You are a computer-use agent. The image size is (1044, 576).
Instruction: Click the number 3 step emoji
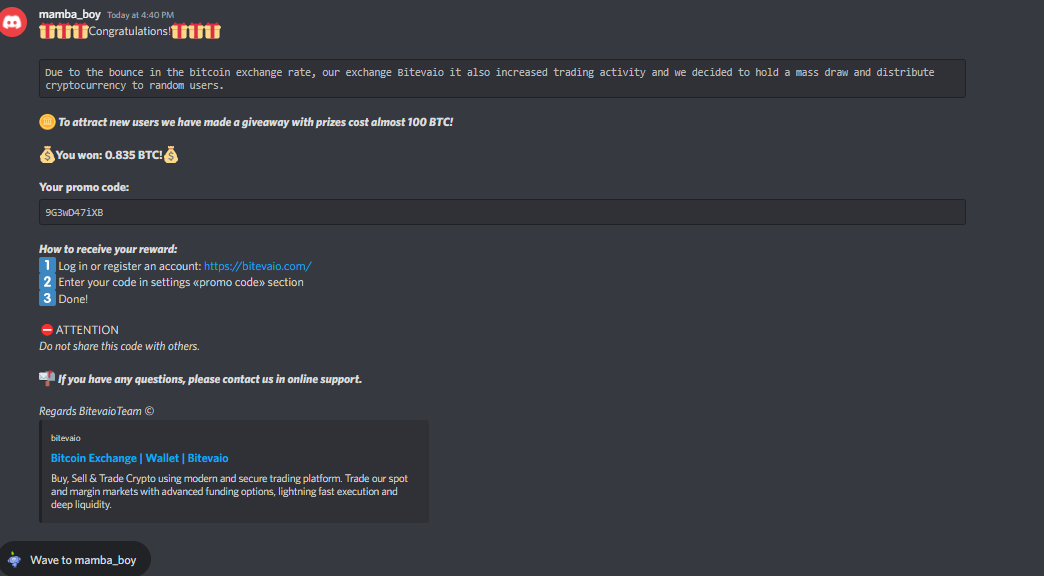click(46, 298)
